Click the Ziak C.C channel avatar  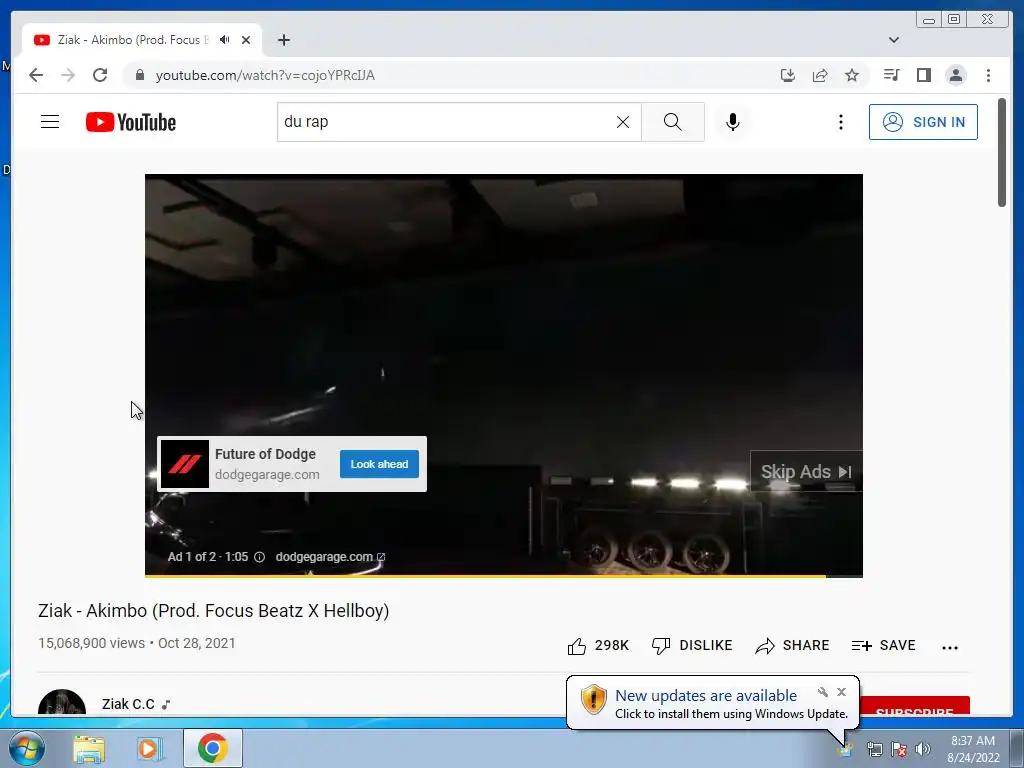click(62, 703)
